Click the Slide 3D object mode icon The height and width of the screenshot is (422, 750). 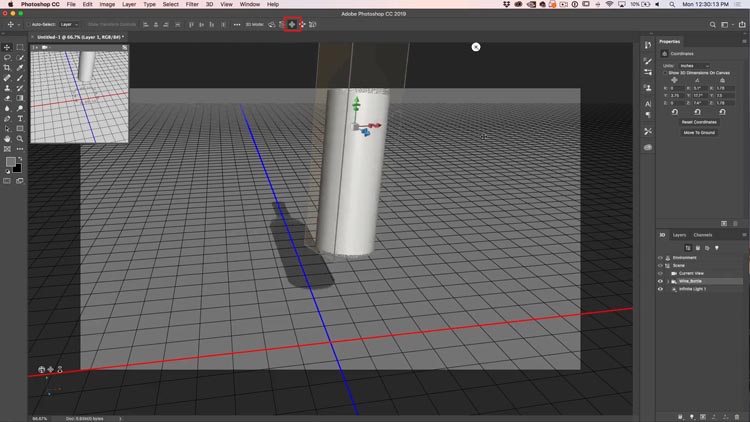pyautogui.click(x=302, y=24)
